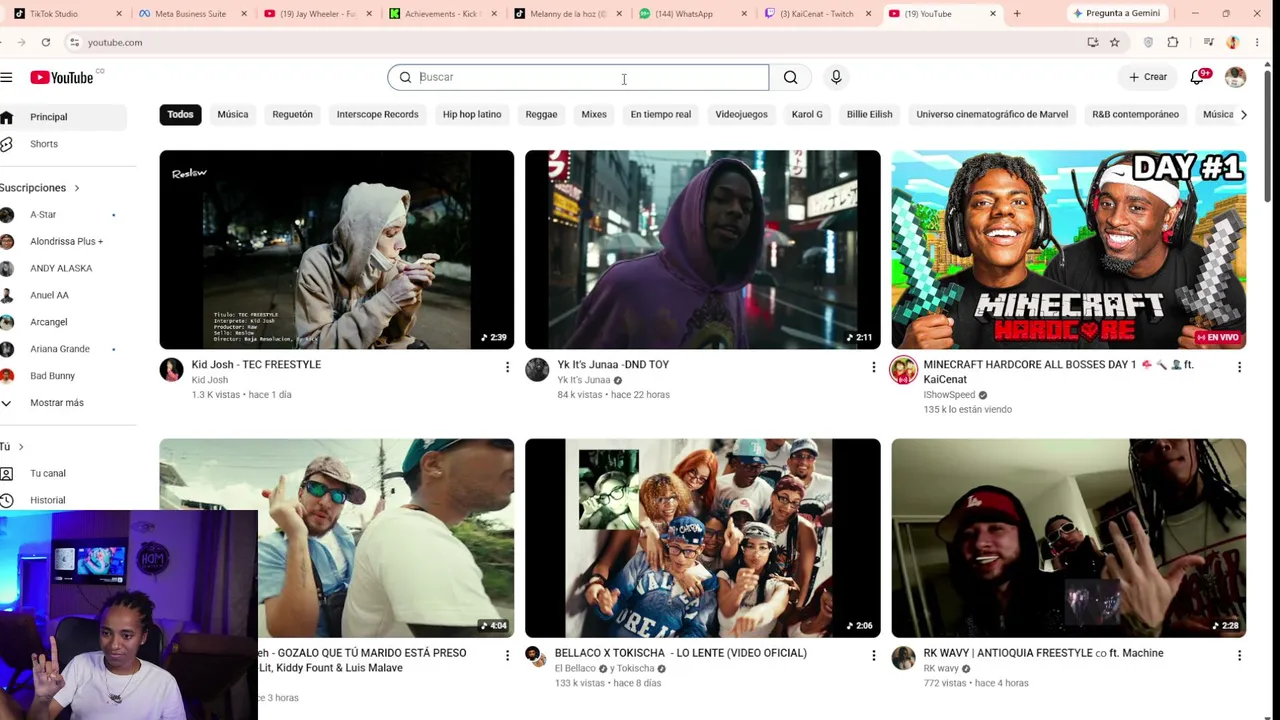This screenshot has width=1280, height=720.
Task: Open the browser extensions puzzle icon
Action: 1173,42
